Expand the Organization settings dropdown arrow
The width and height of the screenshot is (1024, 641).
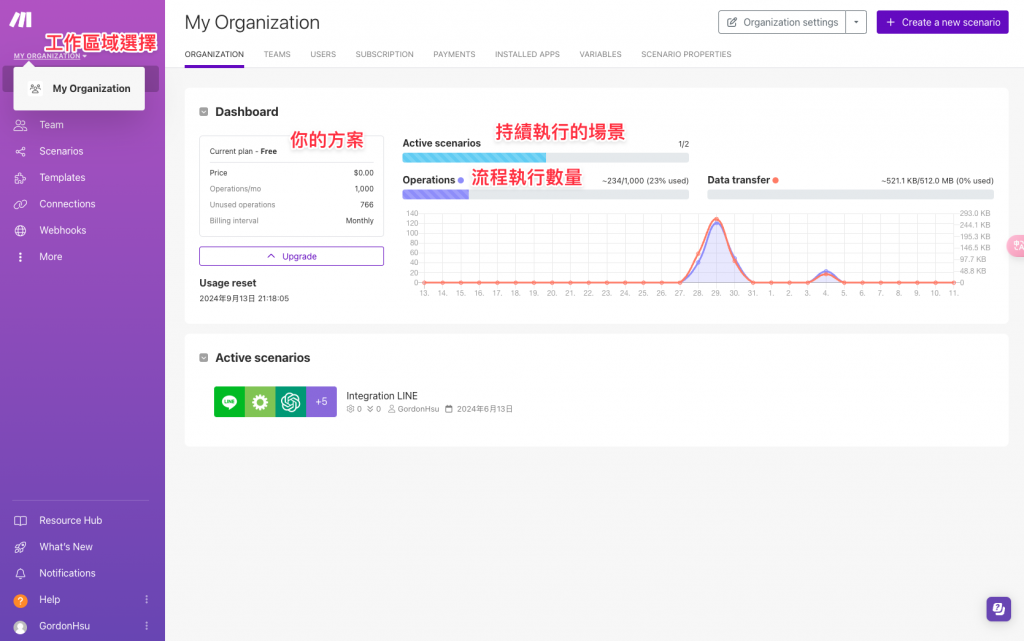coord(856,22)
